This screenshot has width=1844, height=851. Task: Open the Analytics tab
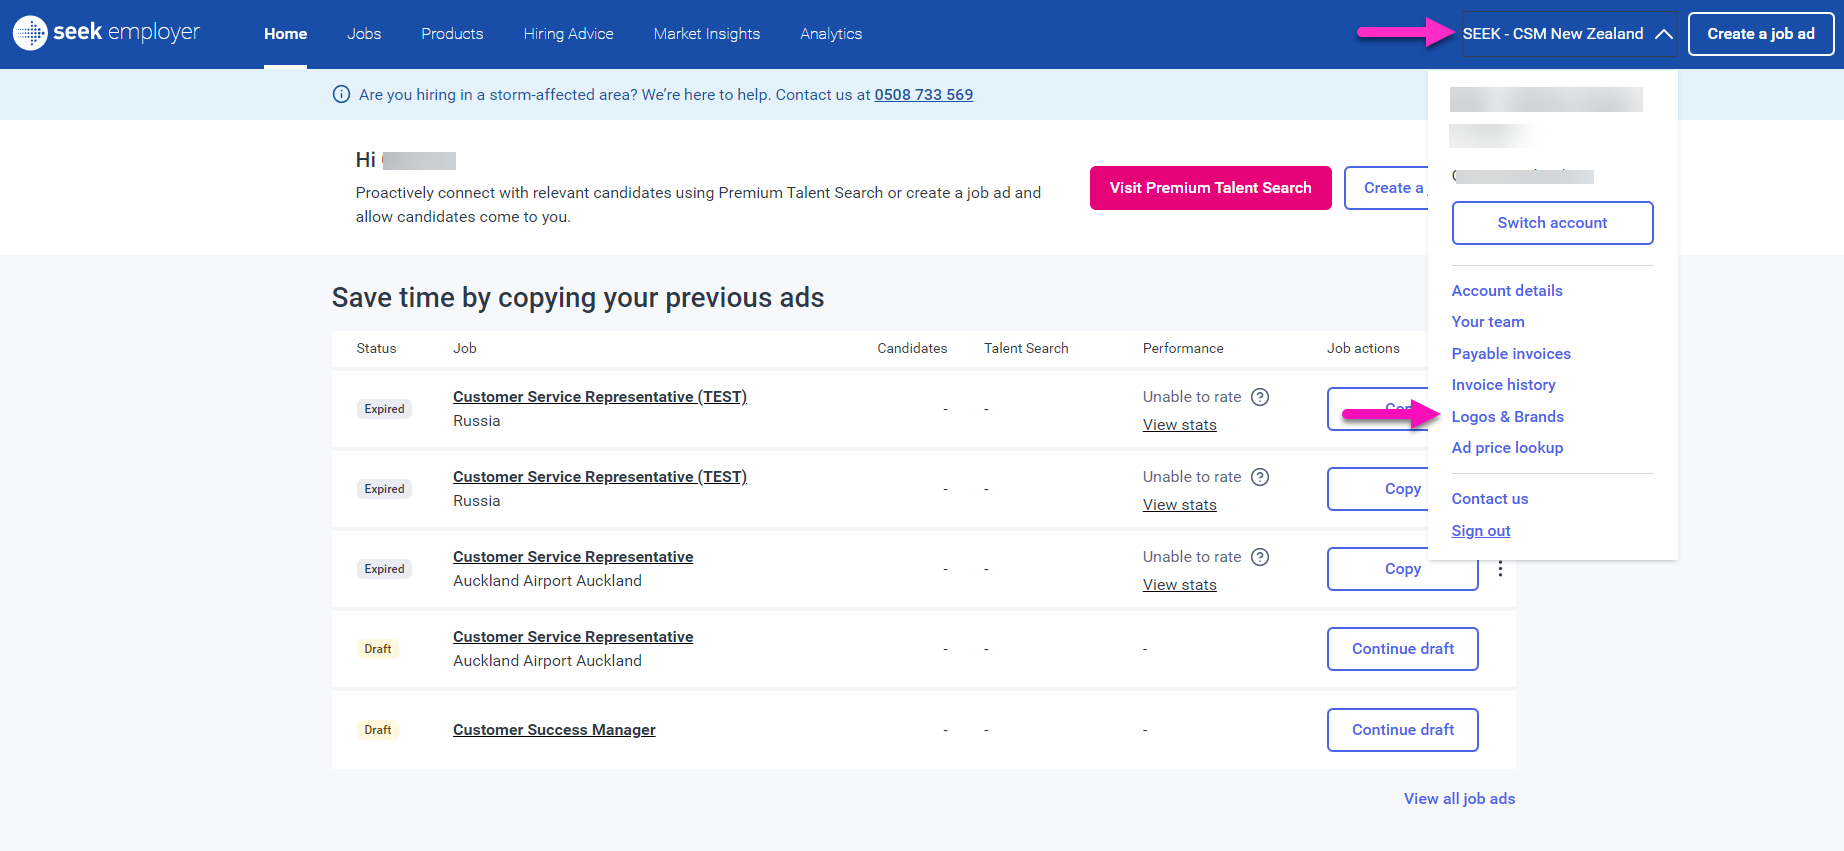pos(830,34)
